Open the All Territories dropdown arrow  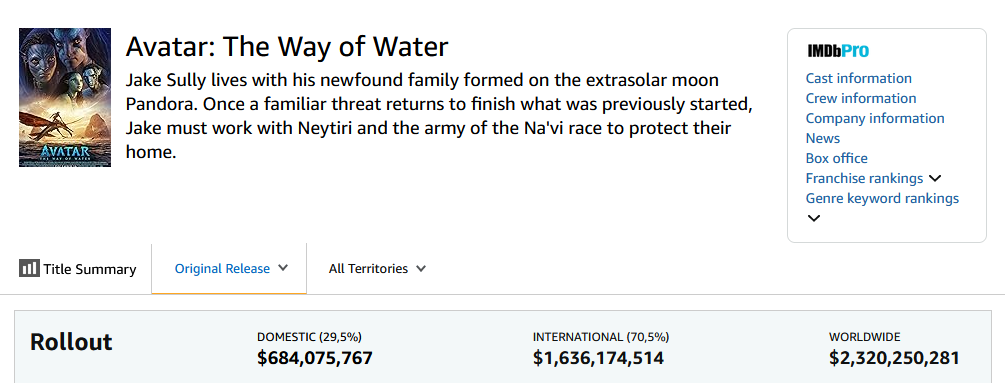[421, 268]
